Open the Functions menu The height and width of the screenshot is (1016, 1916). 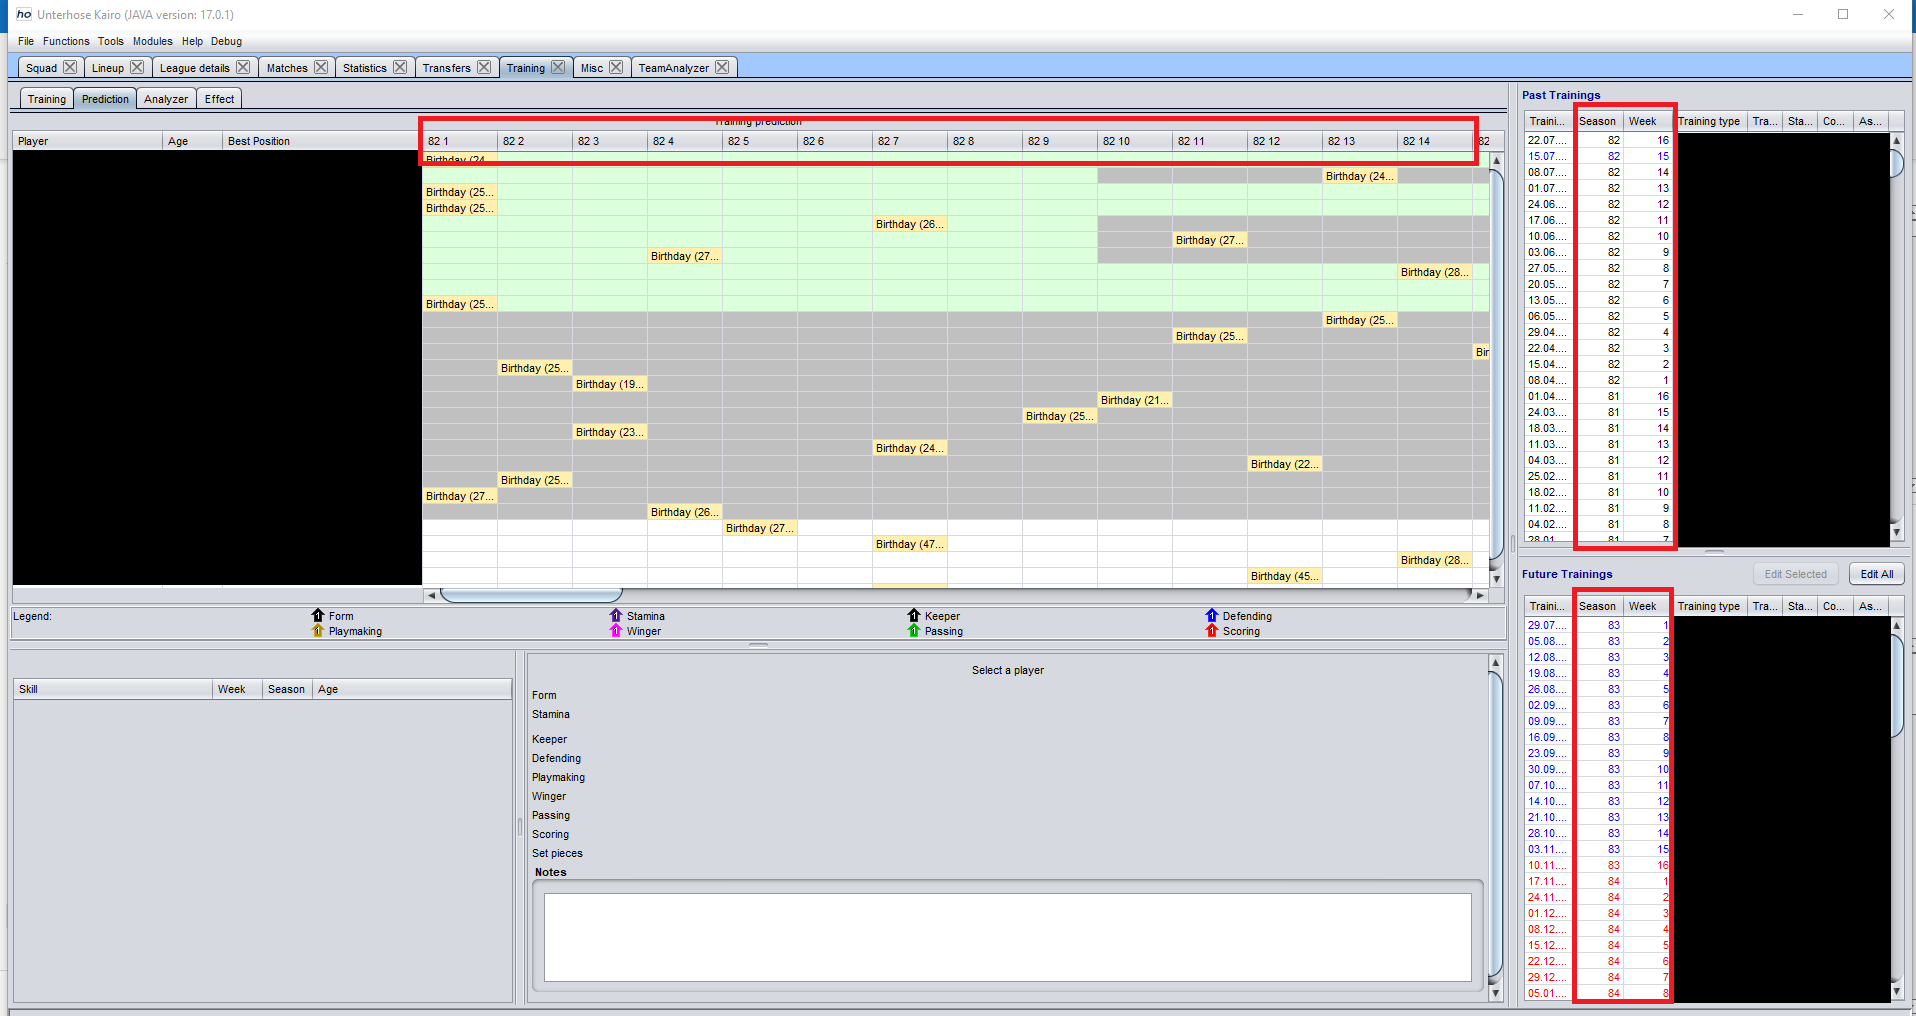66,41
